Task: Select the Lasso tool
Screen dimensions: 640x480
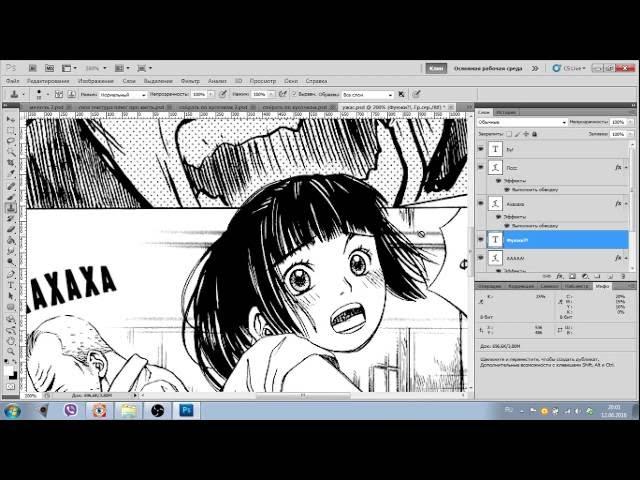Action: coord(11,141)
